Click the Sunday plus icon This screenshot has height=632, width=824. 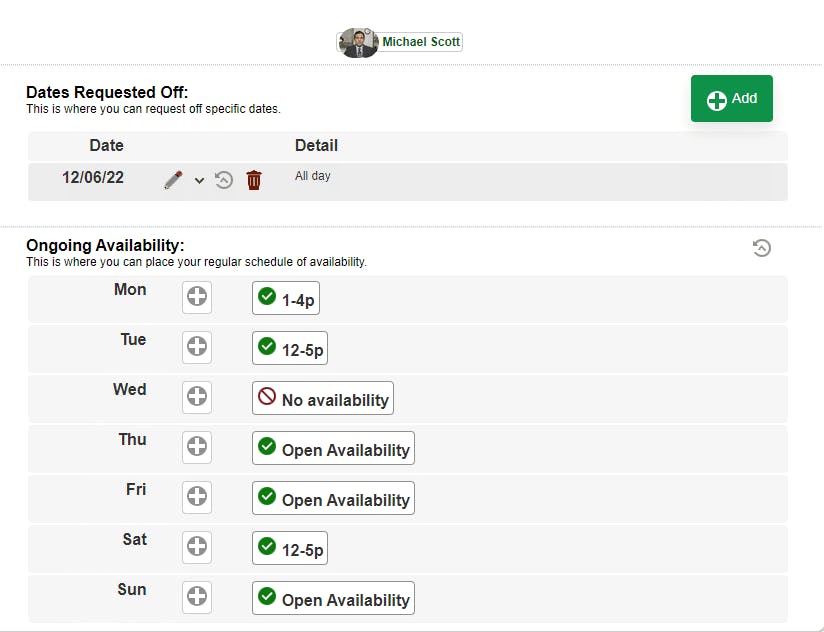(197, 597)
